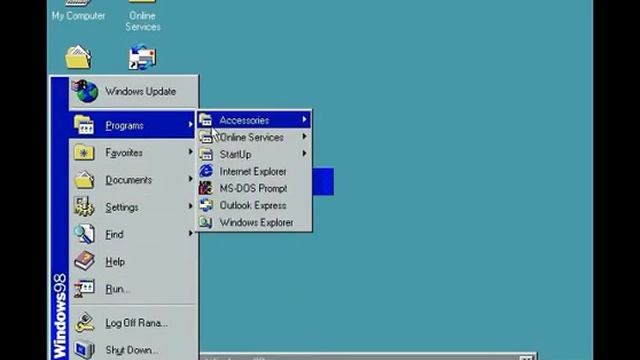Click the Favorites star folder icon
The height and width of the screenshot is (360, 640).
click(84, 153)
